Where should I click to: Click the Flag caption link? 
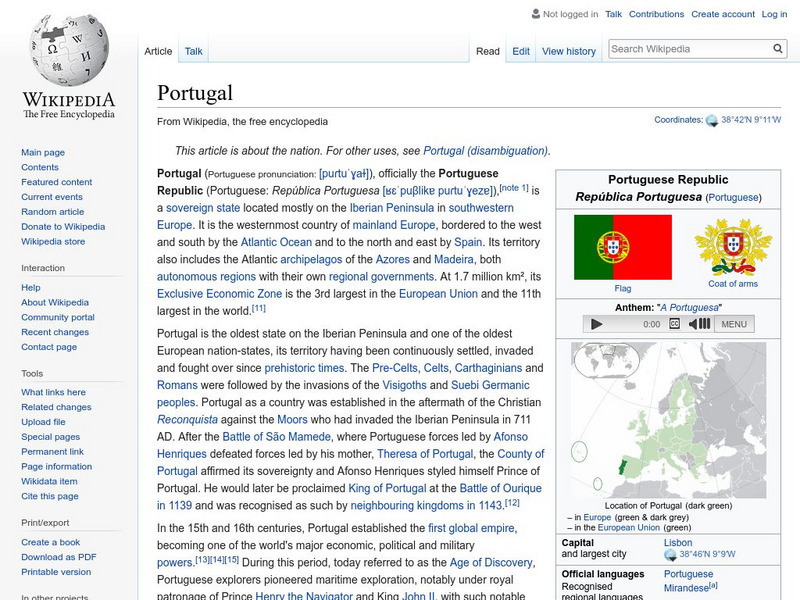click(622, 289)
